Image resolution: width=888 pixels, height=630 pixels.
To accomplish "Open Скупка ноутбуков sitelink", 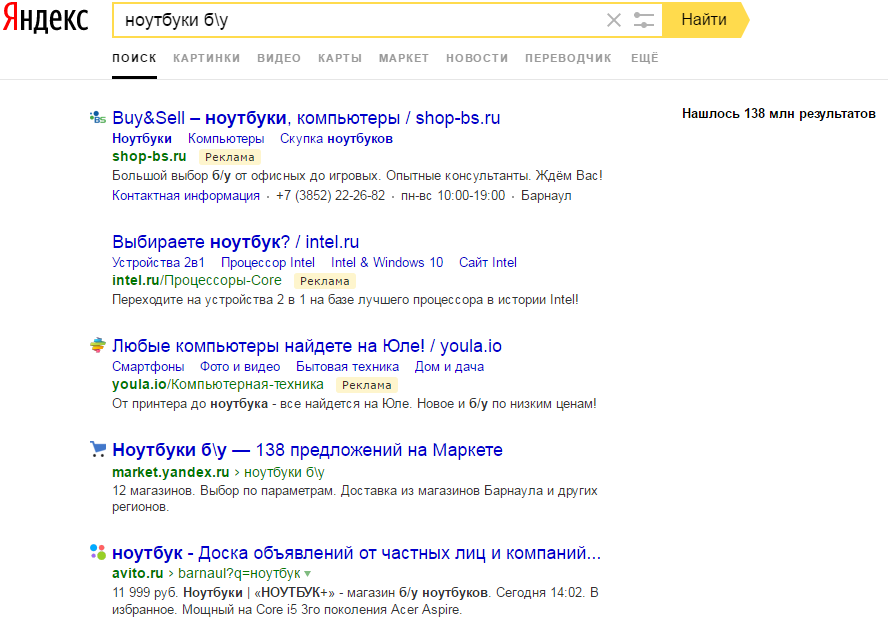I will [x=336, y=139].
